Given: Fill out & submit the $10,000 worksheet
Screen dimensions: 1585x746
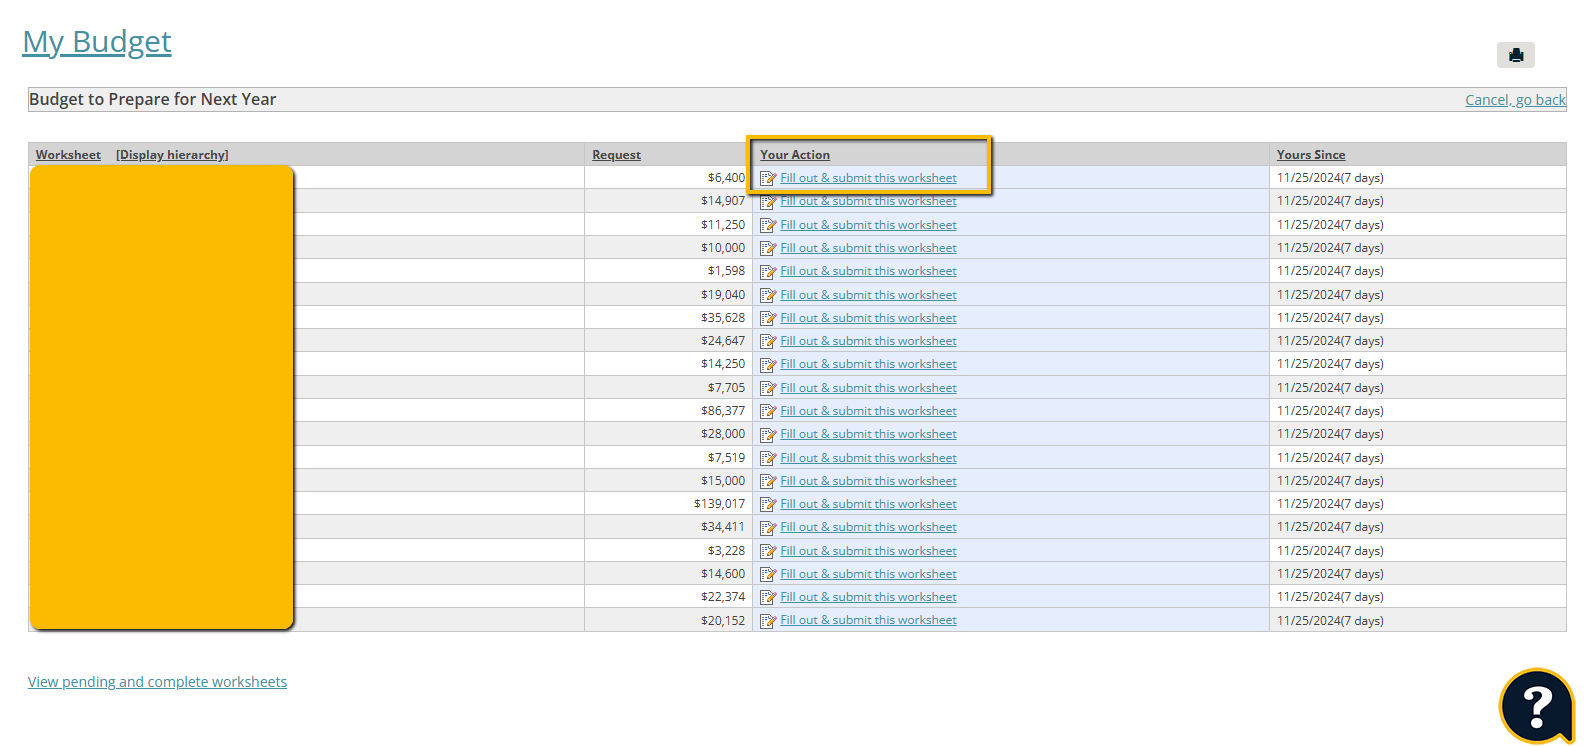Looking at the screenshot, I should pyautogui.click(x=868, y=248).
